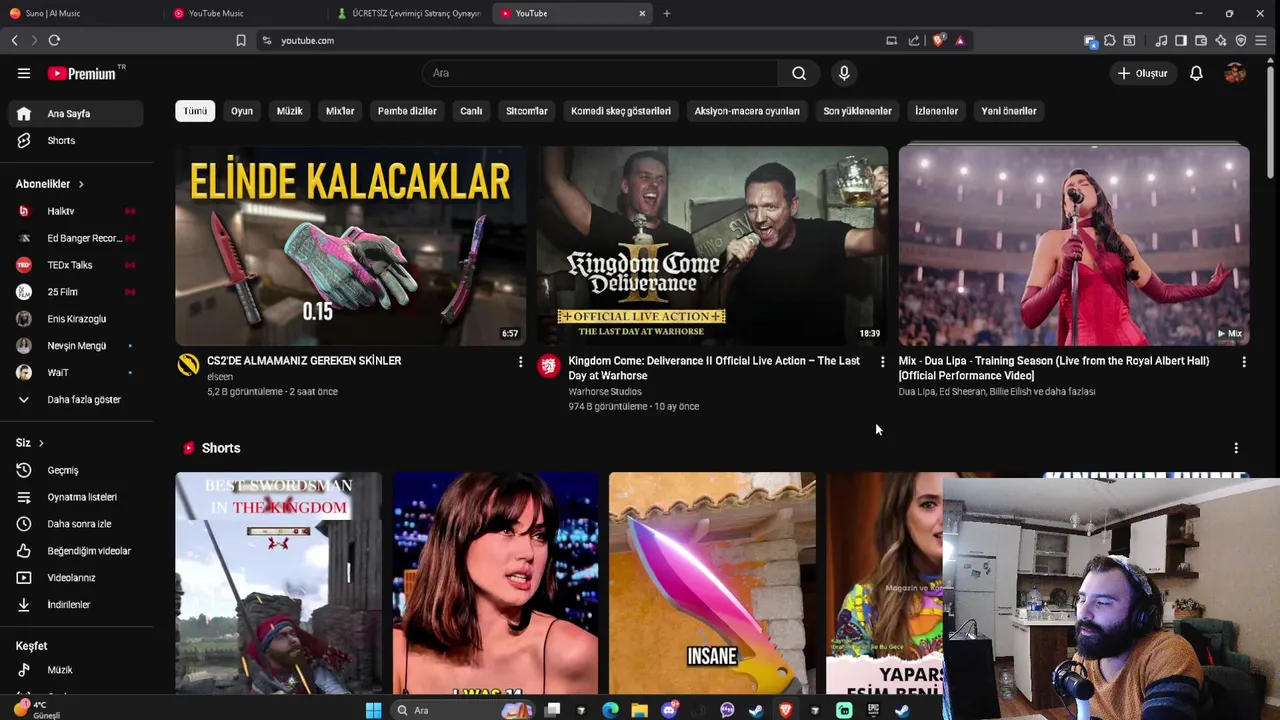Screen dimensions: 1280x720
Task: Open the notifications bell
Action: pos(1196,73)
